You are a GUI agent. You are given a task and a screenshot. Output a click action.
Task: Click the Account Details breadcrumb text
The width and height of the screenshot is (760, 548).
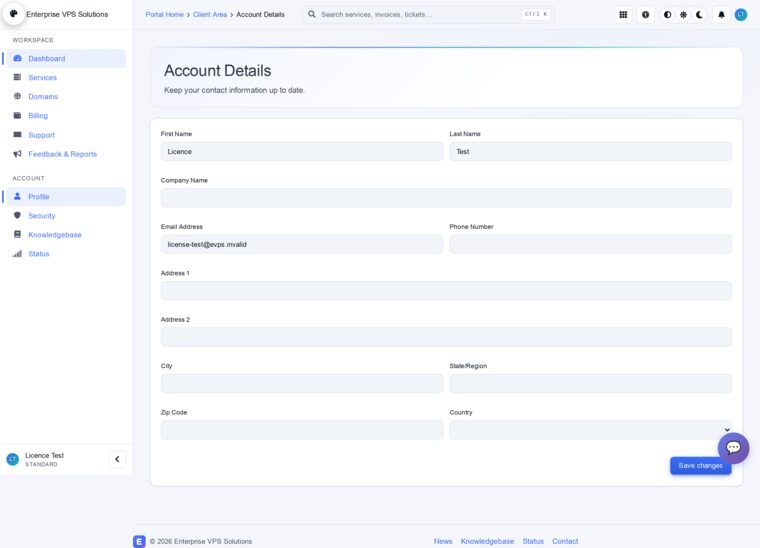click(x=260, y=15)
